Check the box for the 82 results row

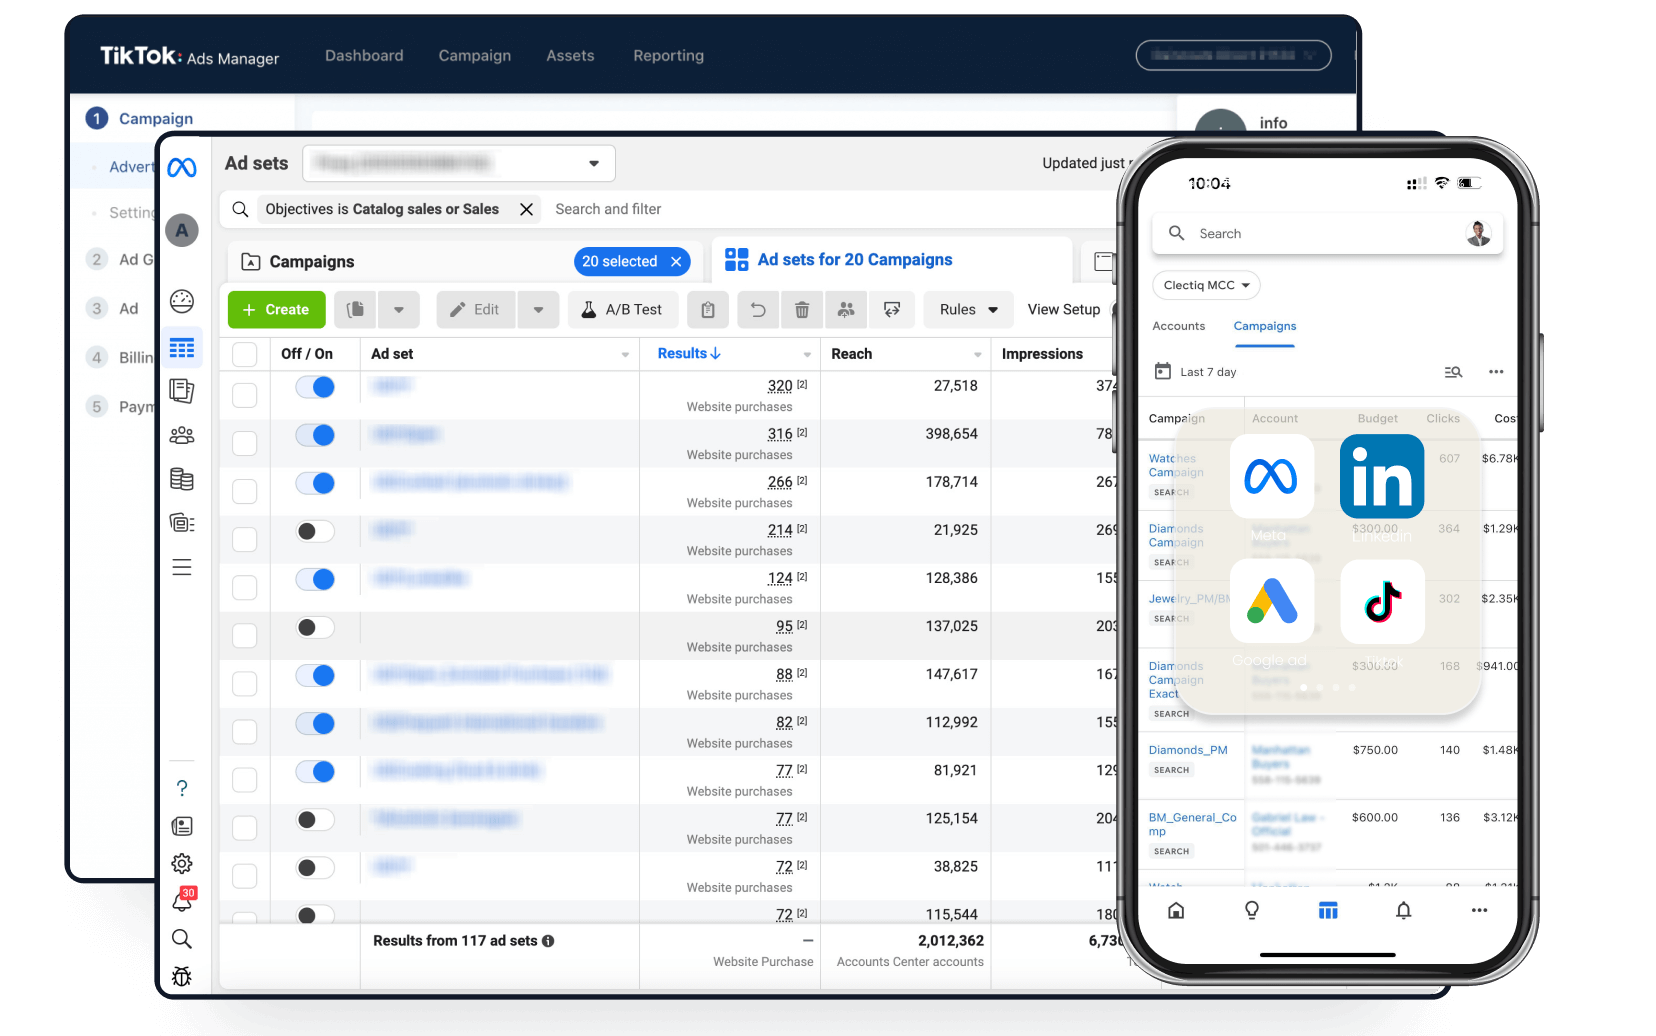click(245, 731)
